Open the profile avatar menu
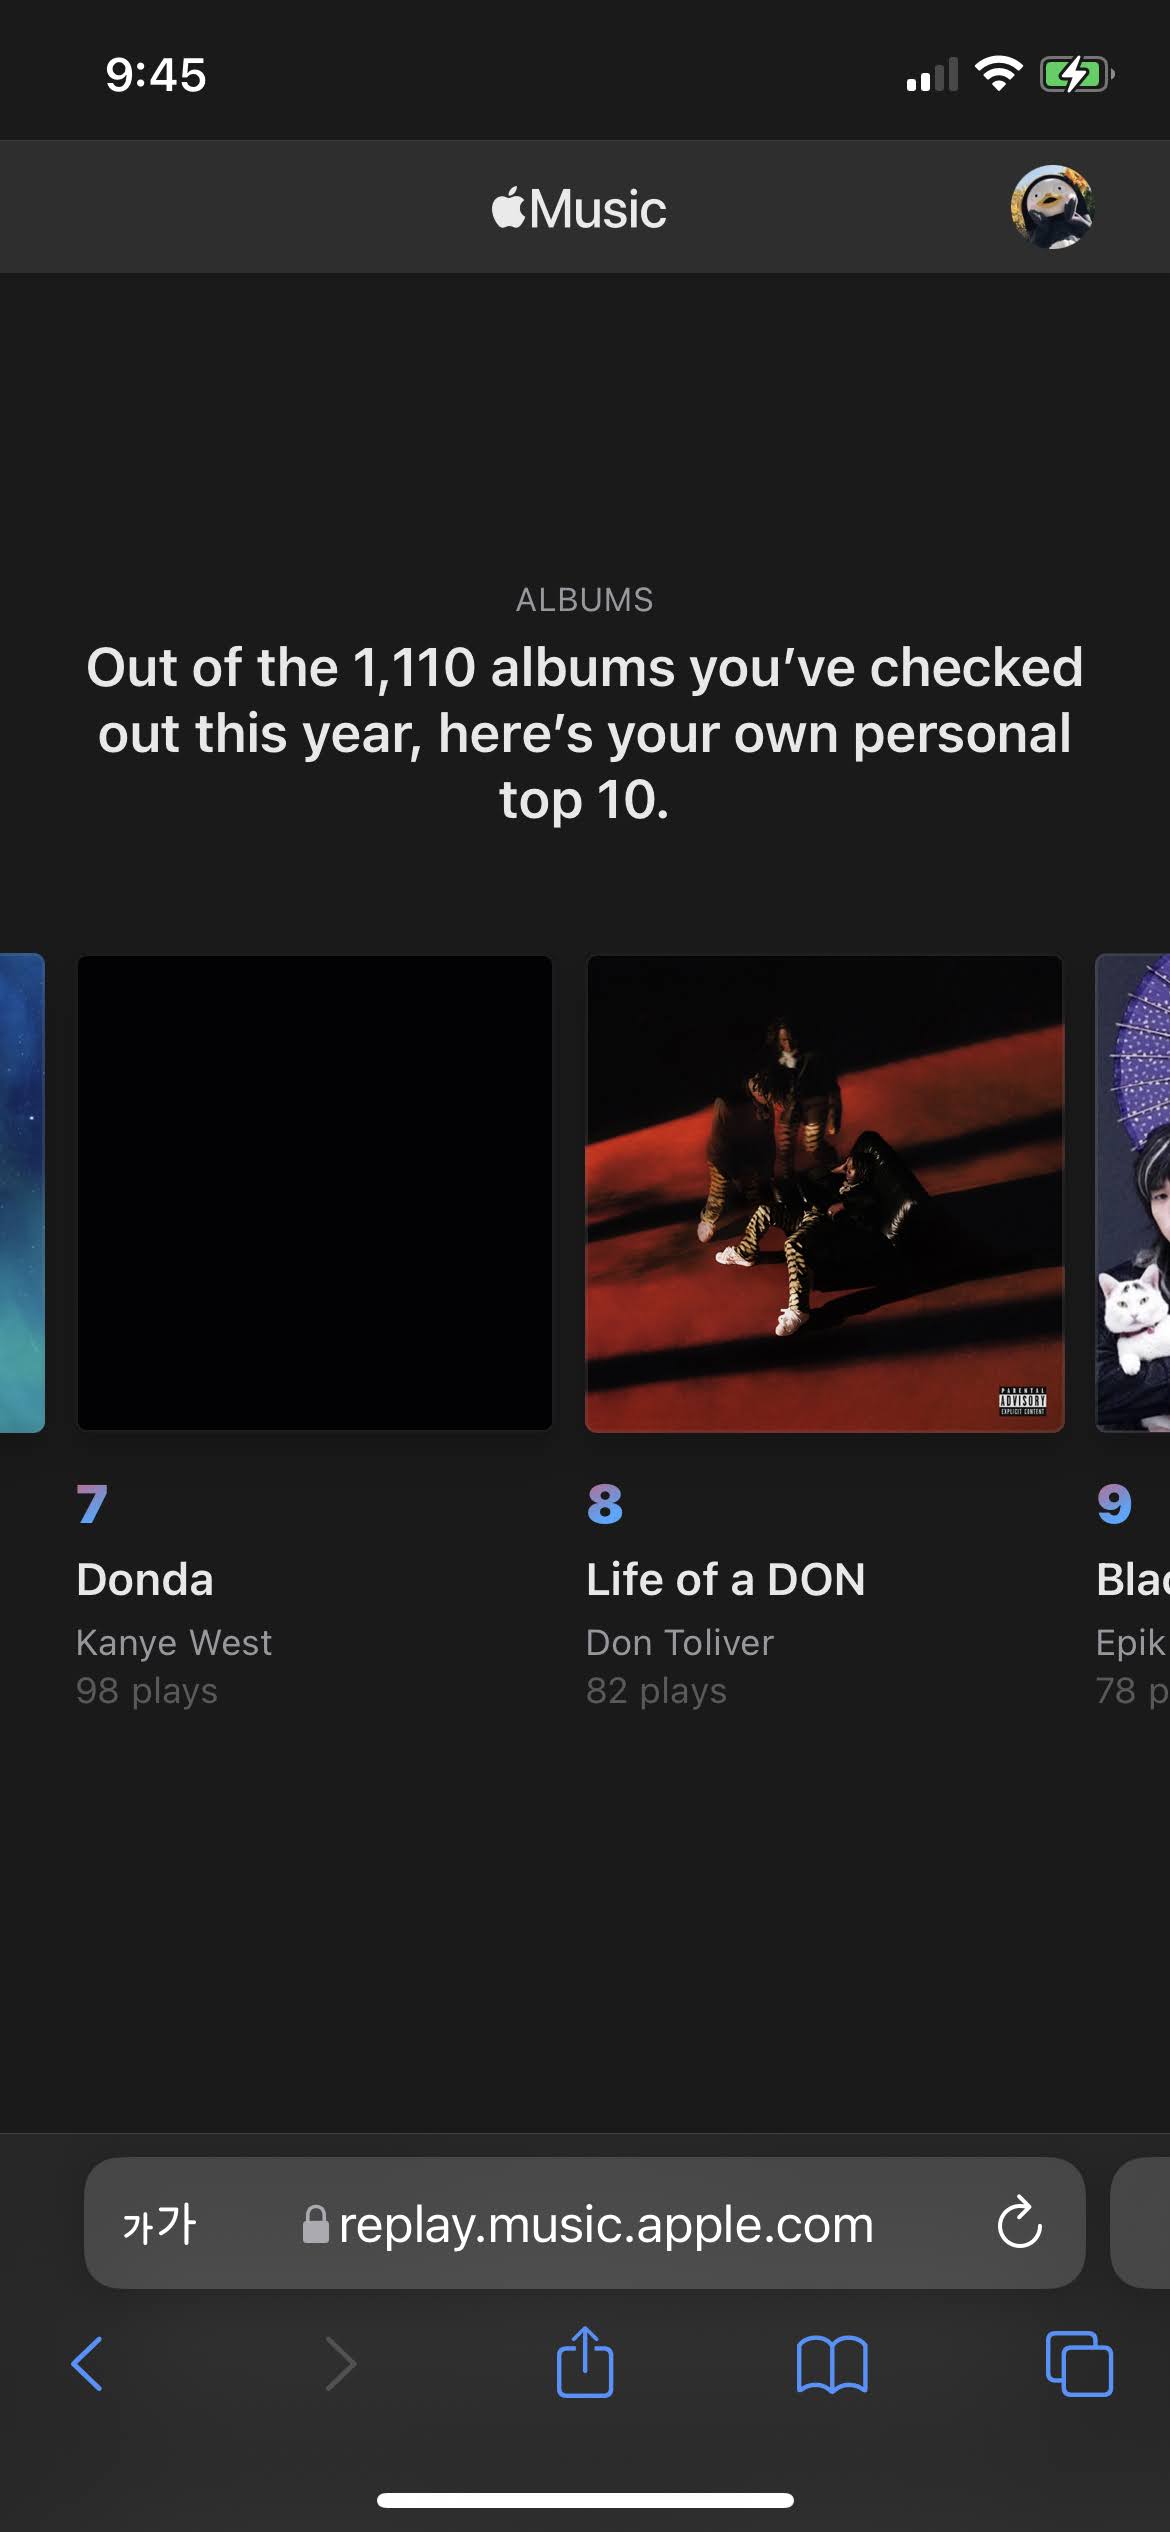Screen dimensions: 1170x2532 [x=1052, y=207]
